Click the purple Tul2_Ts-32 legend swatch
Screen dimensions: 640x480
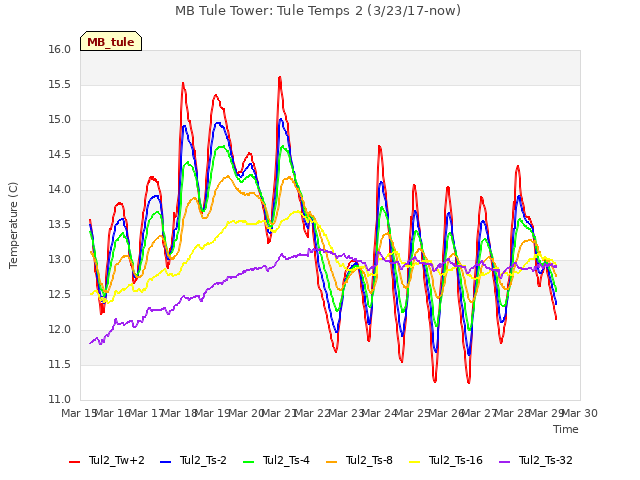point(504,461)
